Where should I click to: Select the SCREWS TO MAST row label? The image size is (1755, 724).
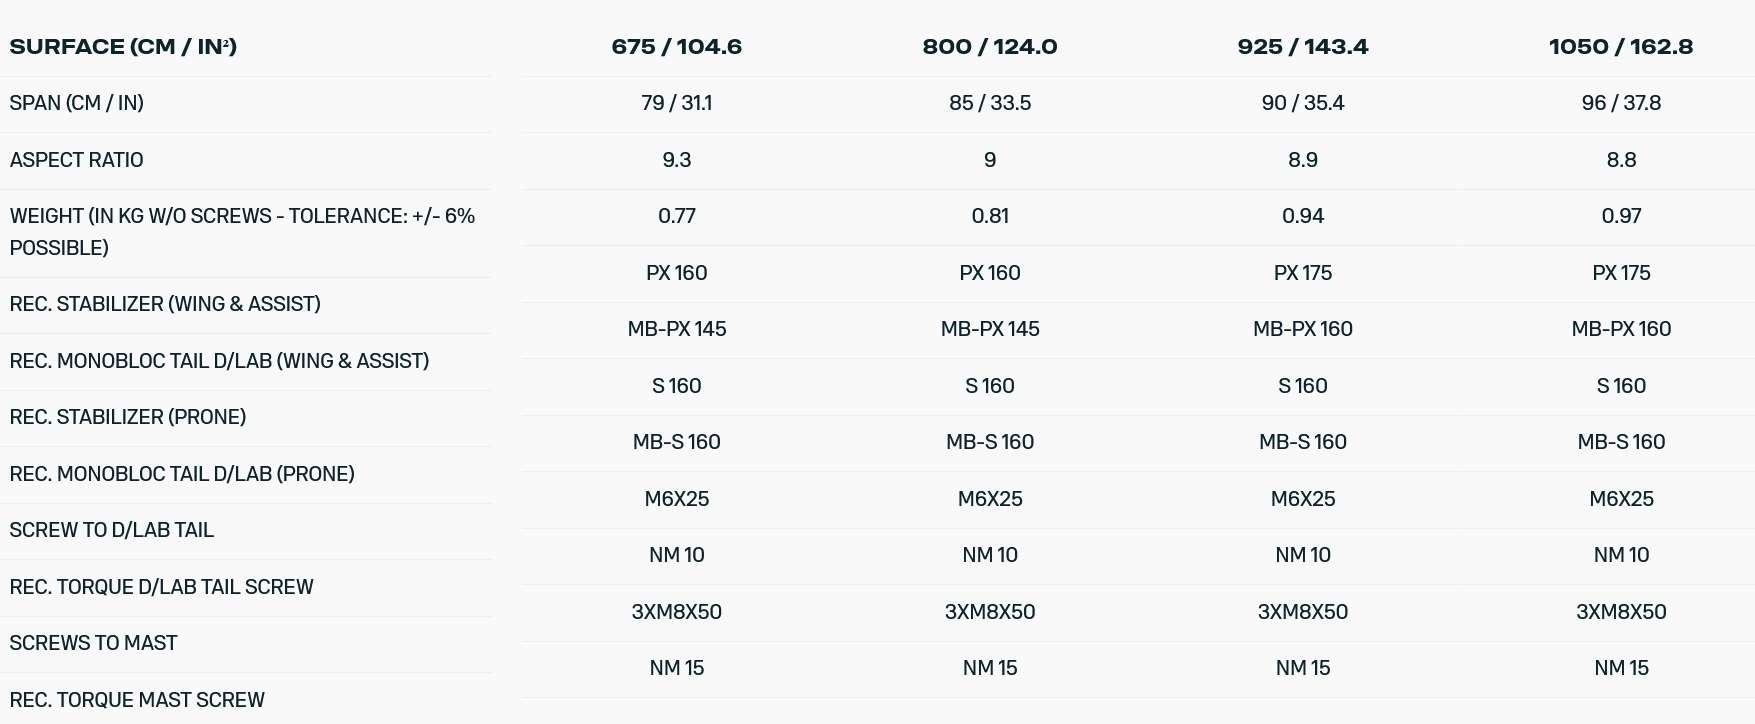coord(94,643)
